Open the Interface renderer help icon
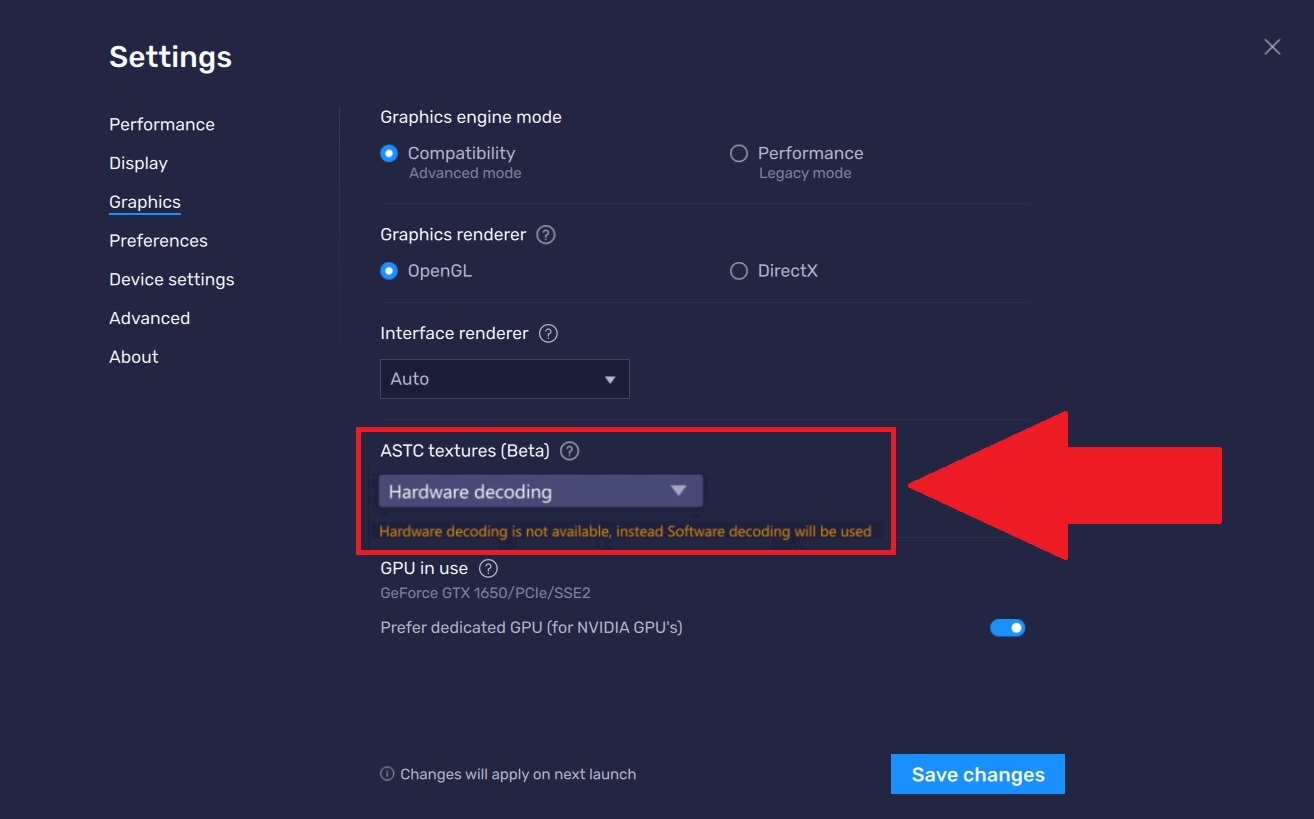This screenshot has height=819, width=1314. coord(548,333)
